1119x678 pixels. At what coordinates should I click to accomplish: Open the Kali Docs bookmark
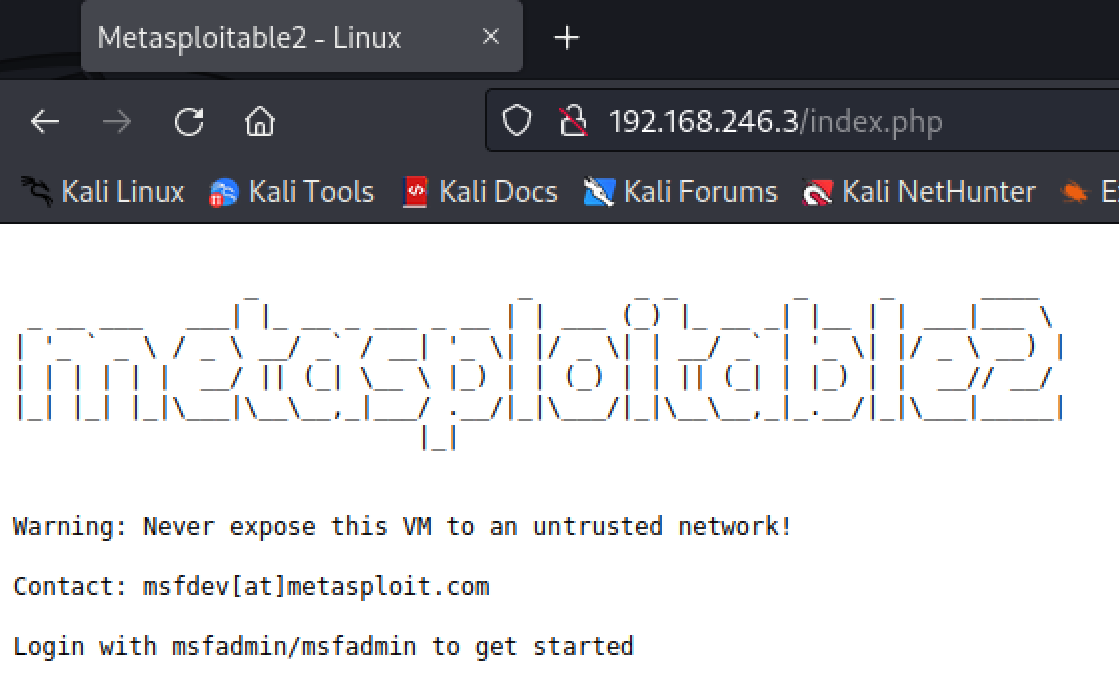tap(480, 192)
